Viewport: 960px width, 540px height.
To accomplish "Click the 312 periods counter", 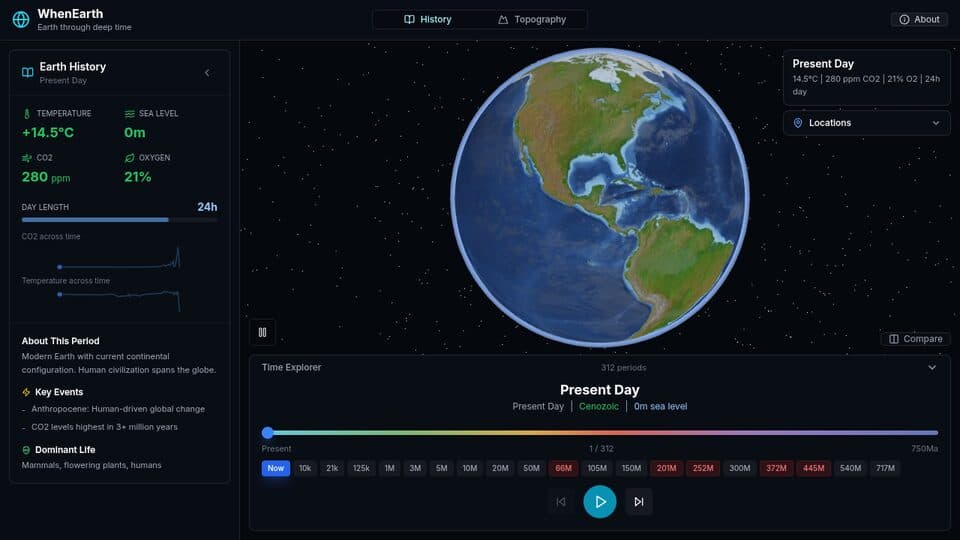I will pyautogui.click(x=623, y=368).
